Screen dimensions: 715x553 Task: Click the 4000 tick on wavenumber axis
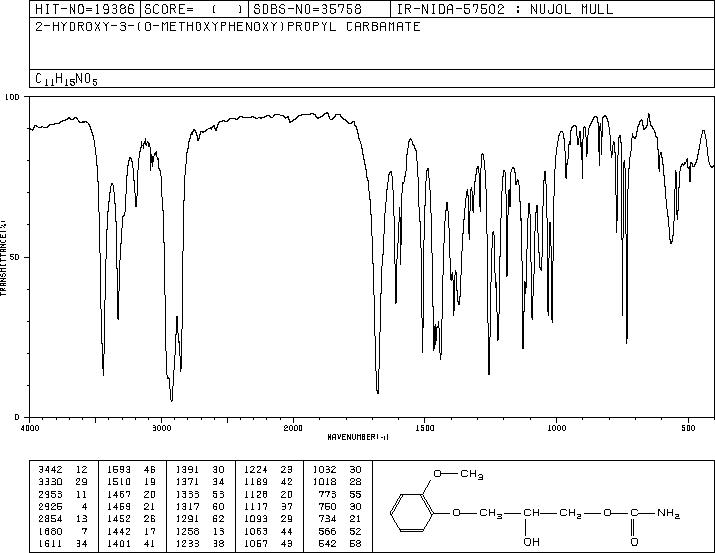point(30,428)
